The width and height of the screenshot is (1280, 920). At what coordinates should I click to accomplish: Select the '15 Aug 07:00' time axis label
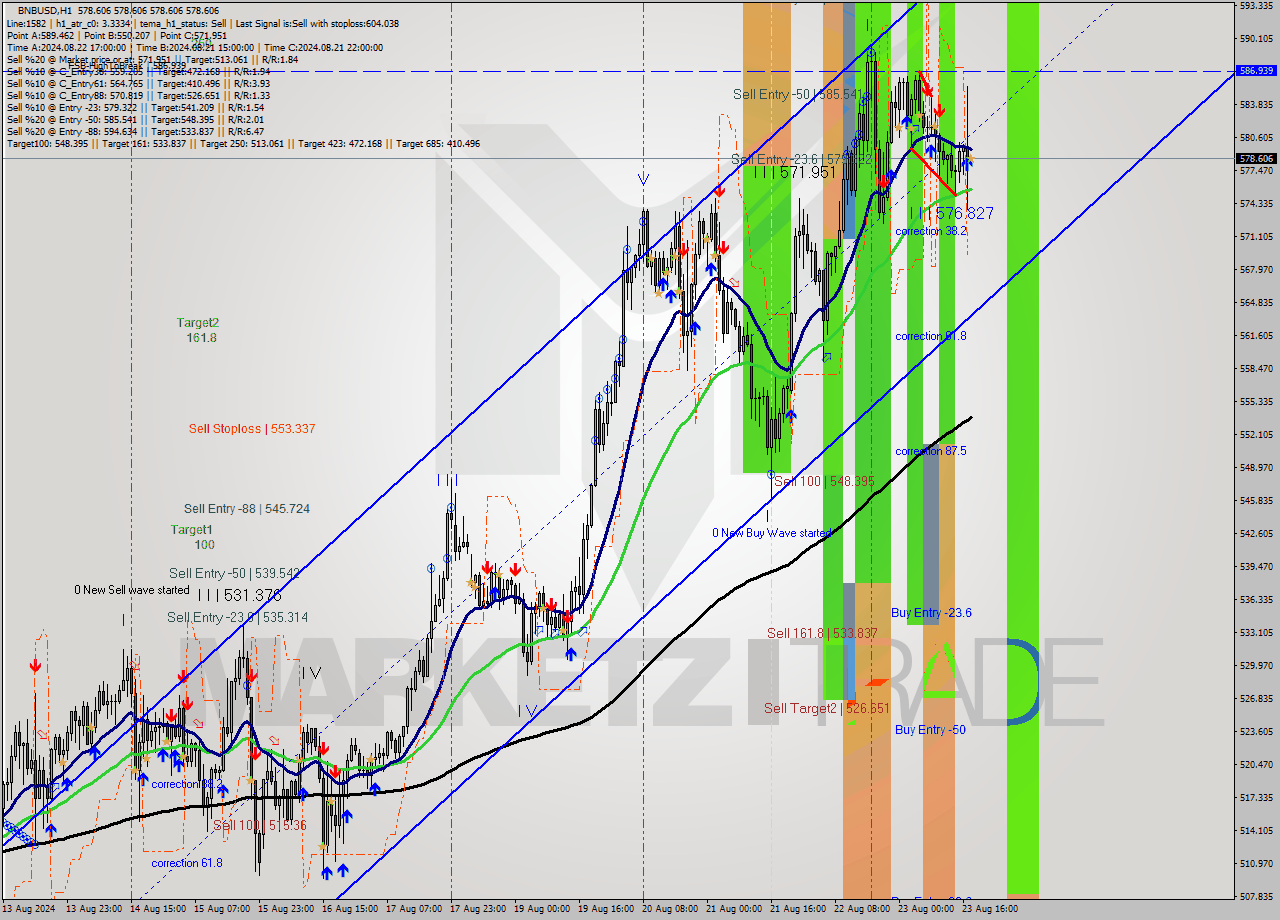pos(221,909)
